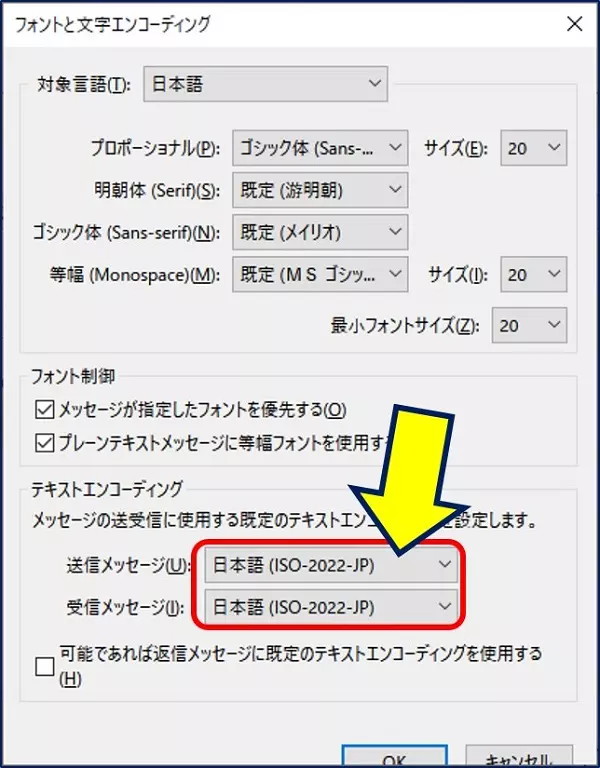Image resolution: width=600 pixels, height=768 pixels.
Task: Open the プロポーショナル font type dropdown
Action: (x=320, y=148)
